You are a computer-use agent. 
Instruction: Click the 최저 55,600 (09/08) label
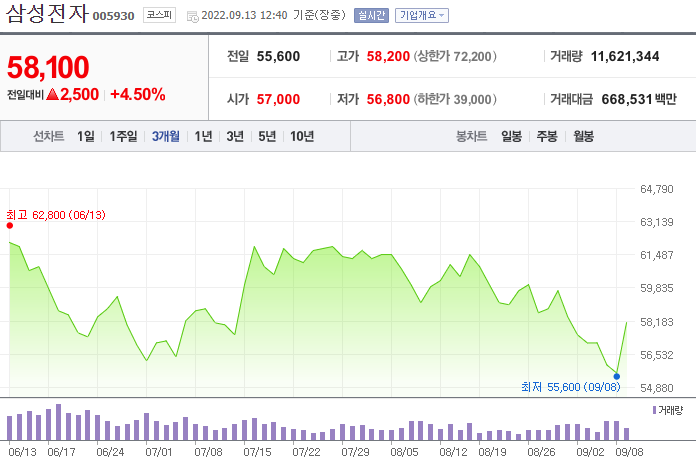coord(571,387)
